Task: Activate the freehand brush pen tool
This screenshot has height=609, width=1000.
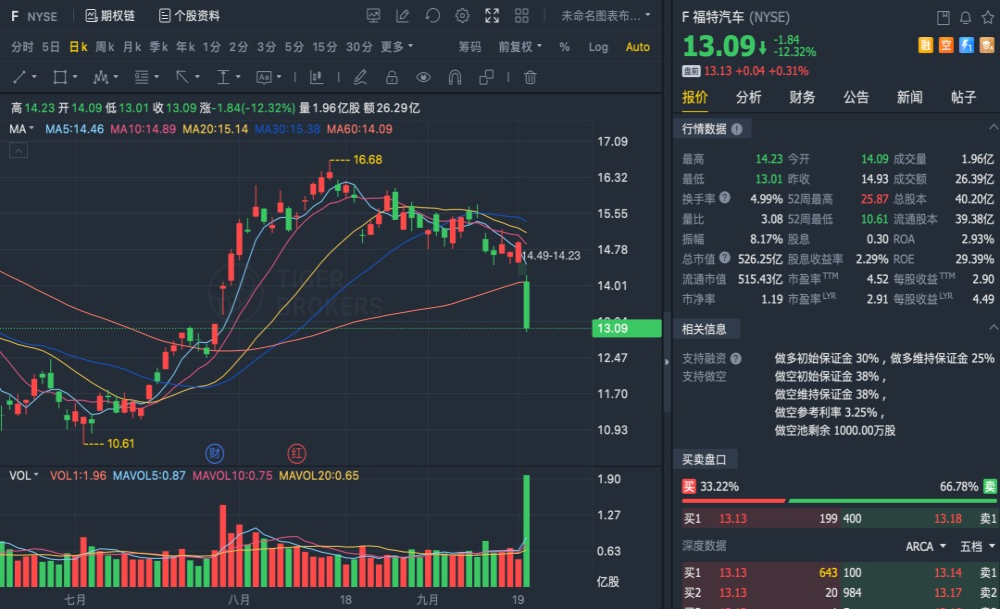Action: coord(360,77)
